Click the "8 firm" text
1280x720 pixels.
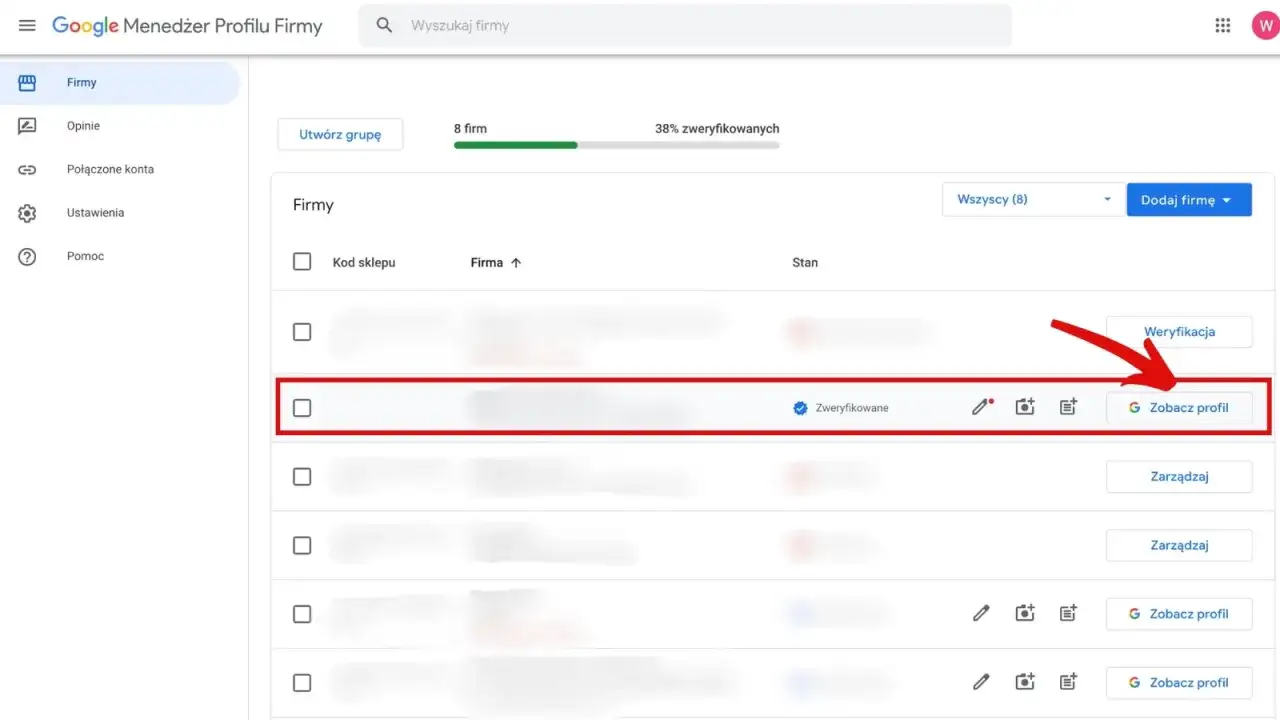pyautogui.click(x=470, y=129)
